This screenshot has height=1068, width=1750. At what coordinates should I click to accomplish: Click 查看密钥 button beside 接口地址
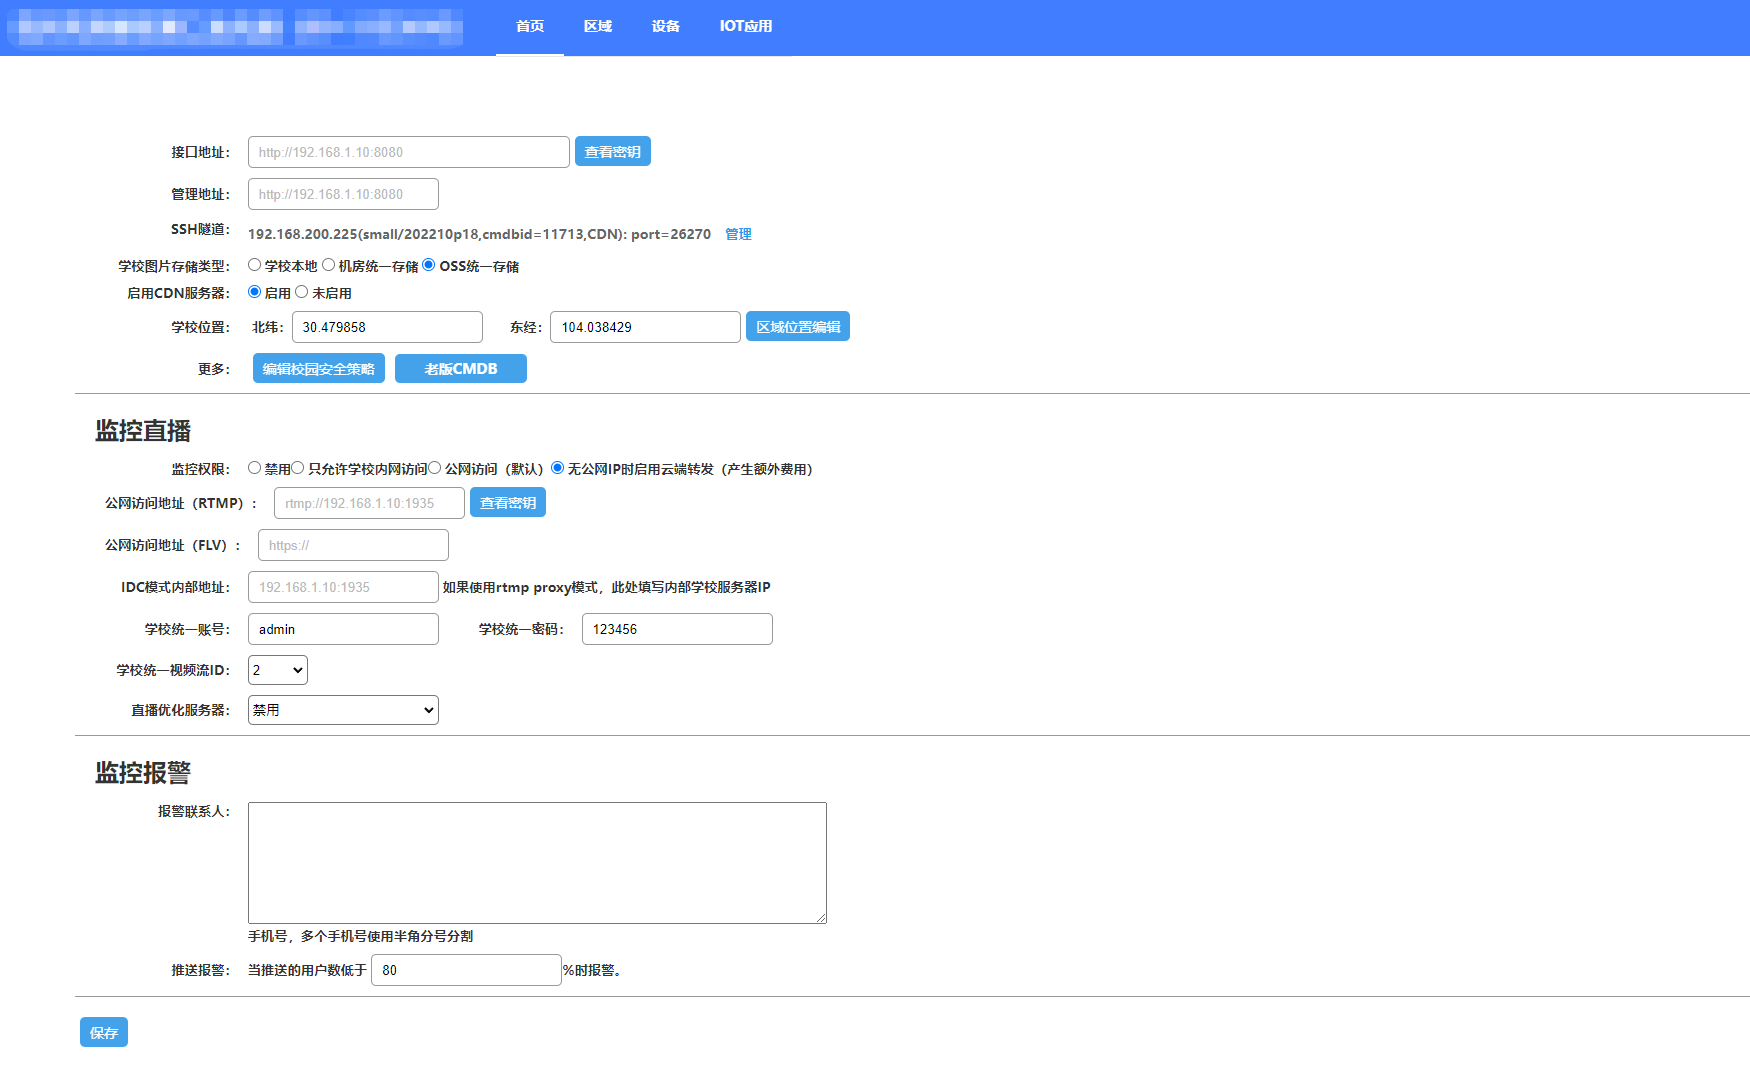pyautogui.click(x=612, y=152)
